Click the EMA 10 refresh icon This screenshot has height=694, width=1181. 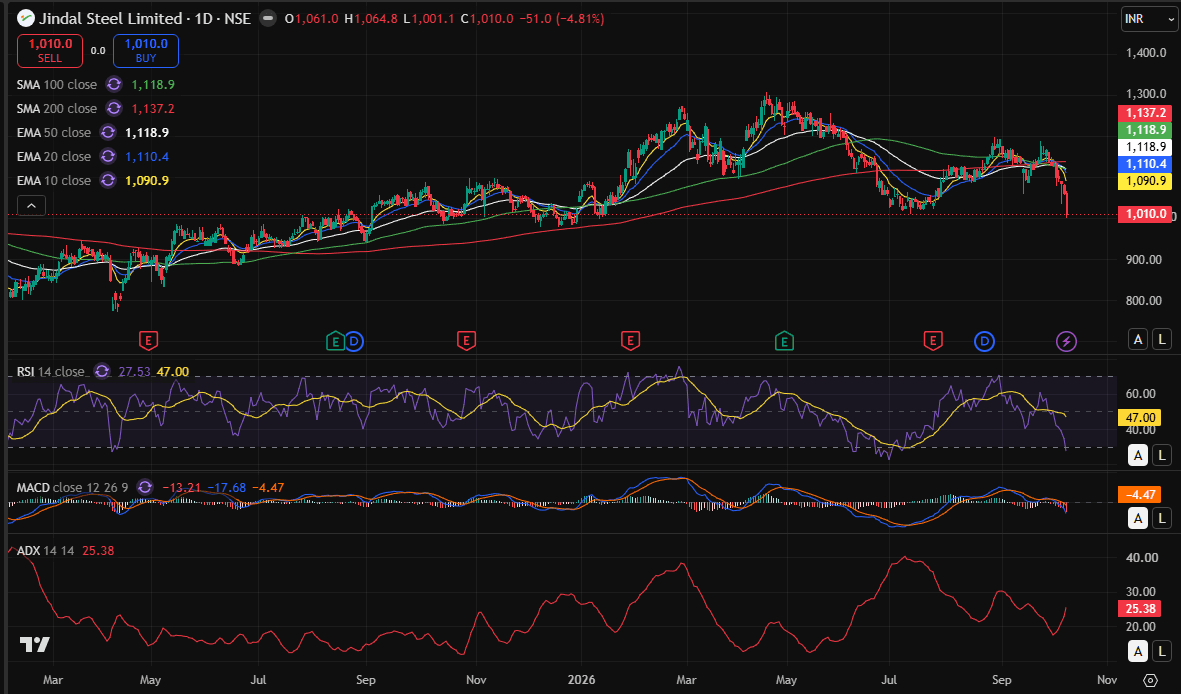point(108,181)
